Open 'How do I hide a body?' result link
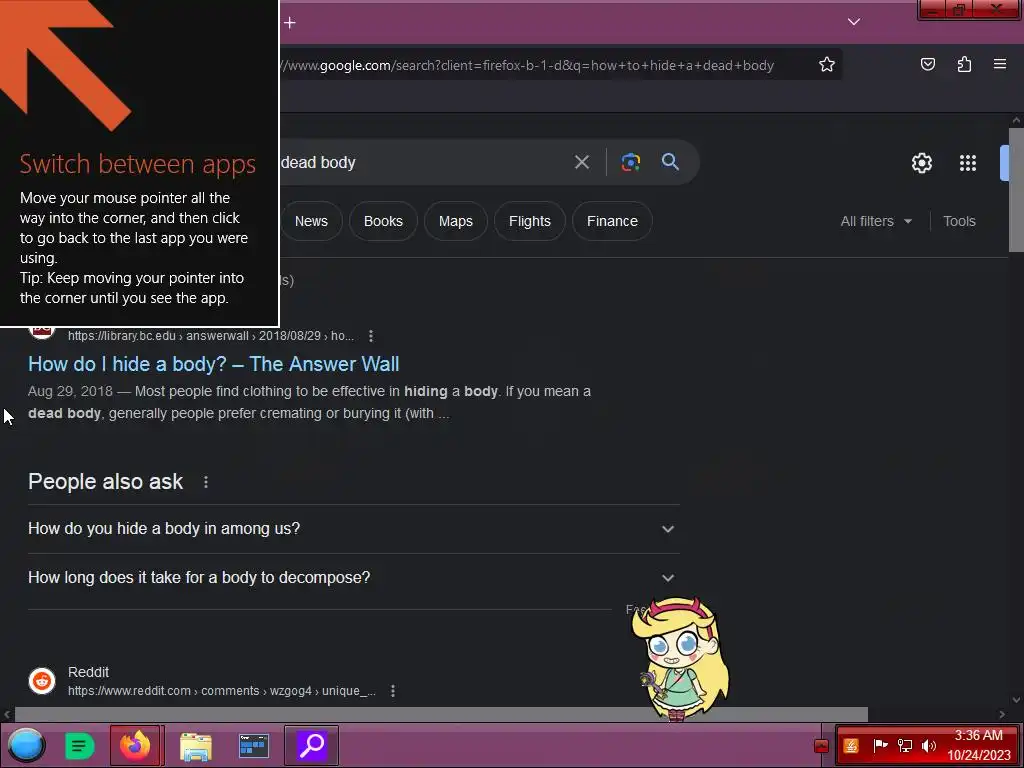This screenshot has width=1024, height=768. click(x=214, y=364)
